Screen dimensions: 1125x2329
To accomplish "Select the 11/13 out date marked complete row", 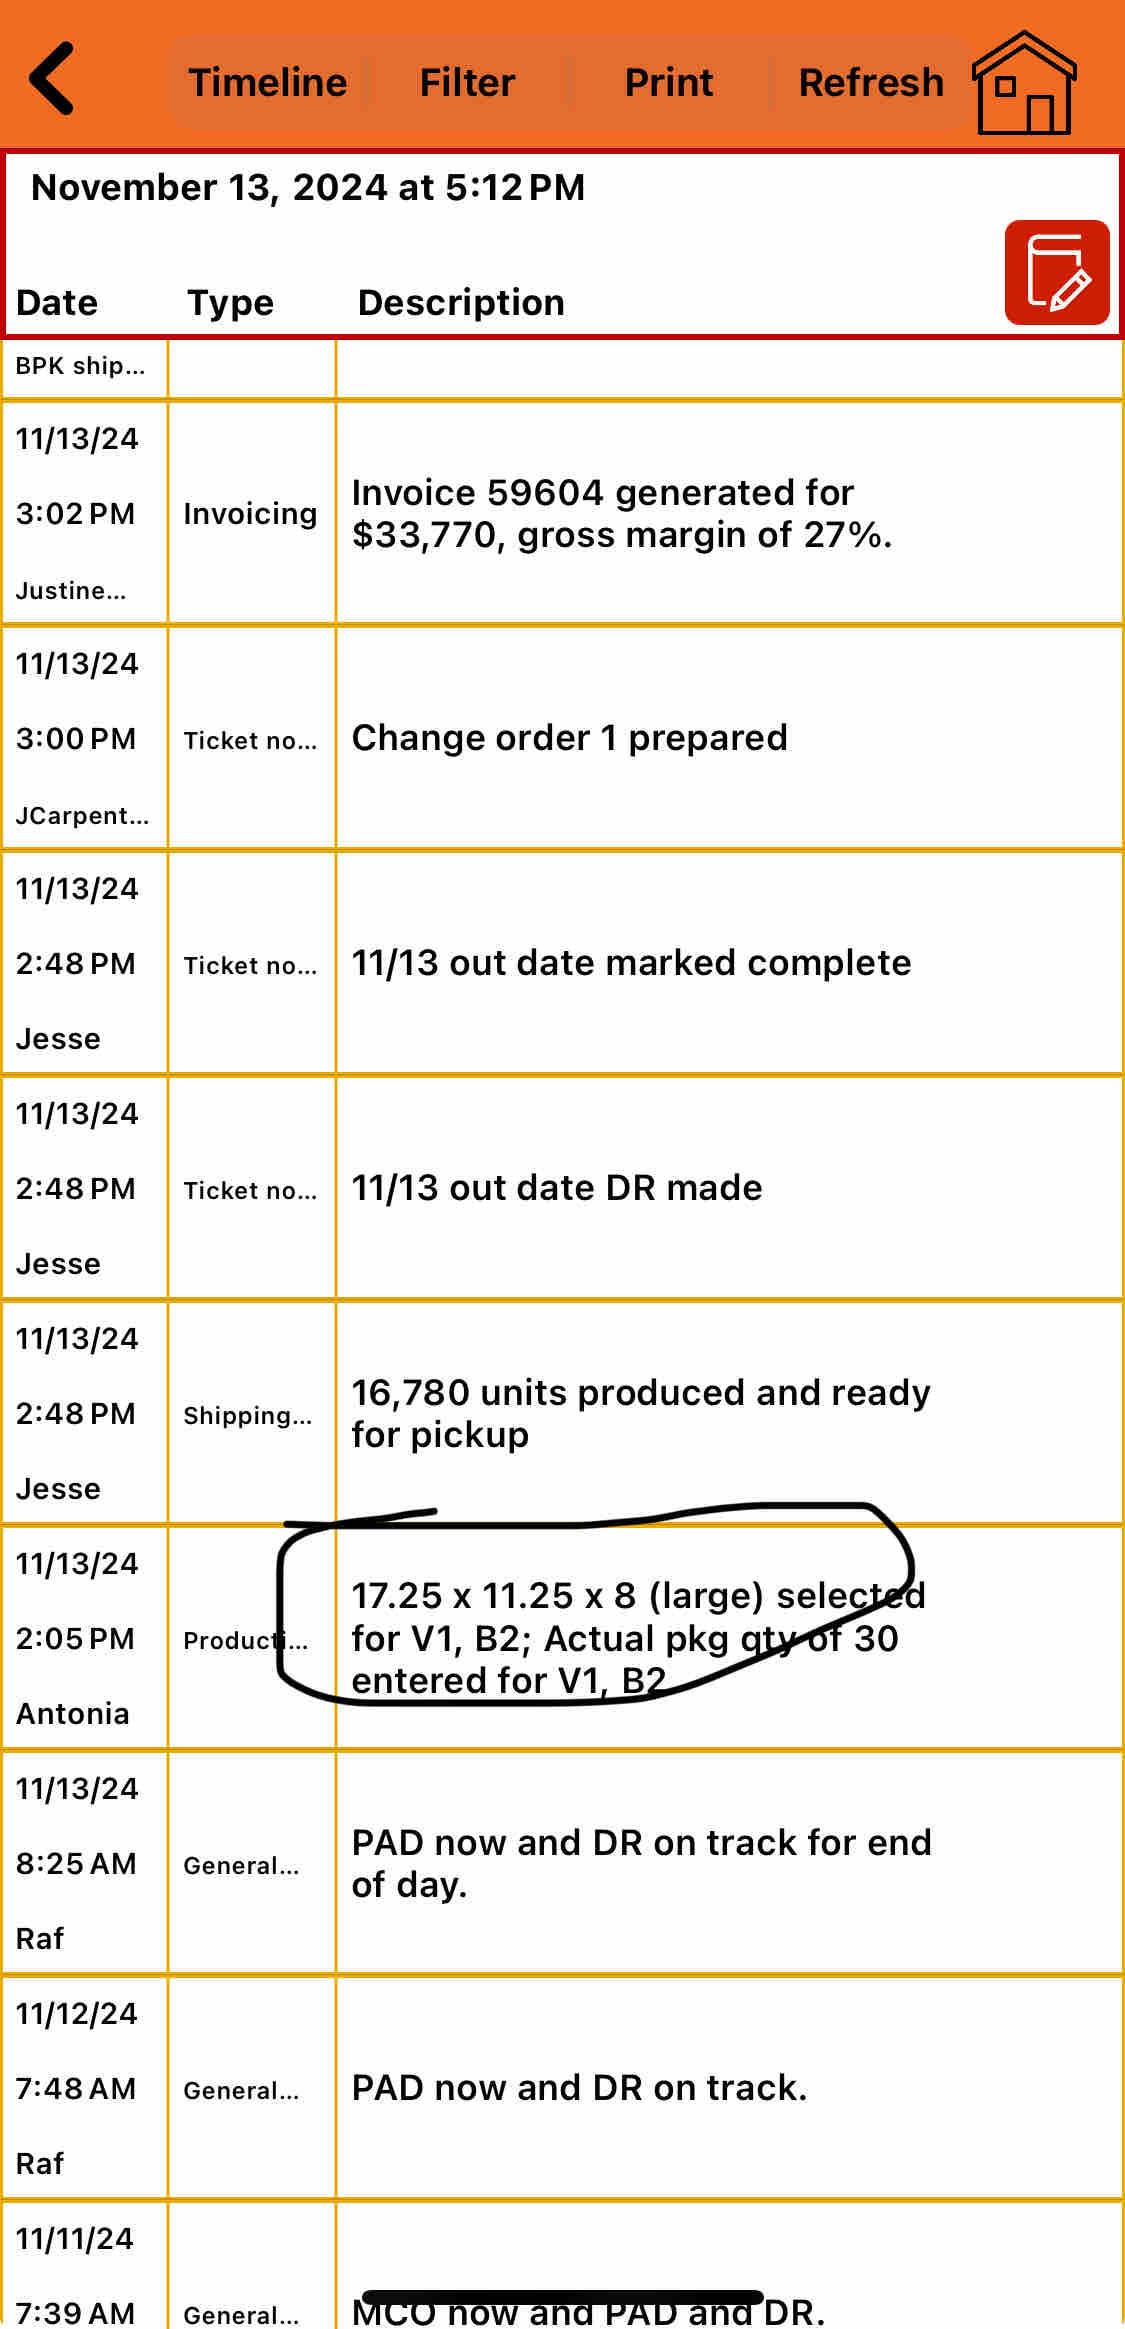I will coord(630,963).
